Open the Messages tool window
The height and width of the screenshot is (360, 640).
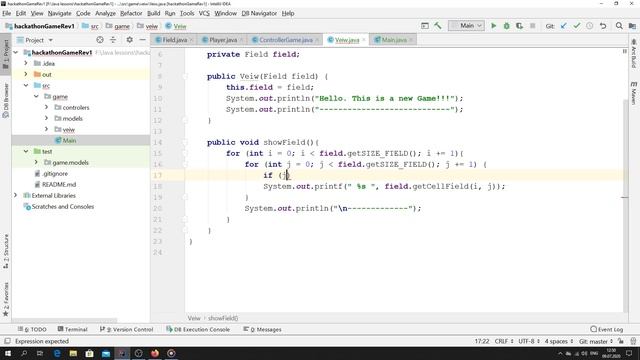[262, 329]
